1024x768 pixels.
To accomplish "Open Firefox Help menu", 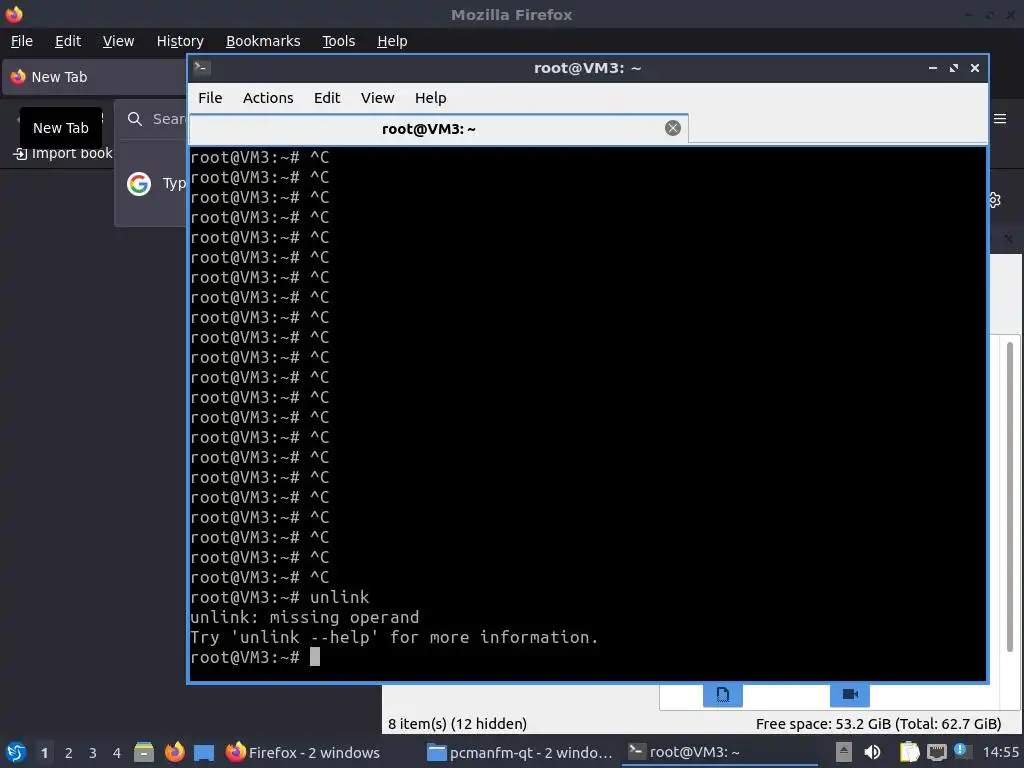I will [x=392, y=41].
